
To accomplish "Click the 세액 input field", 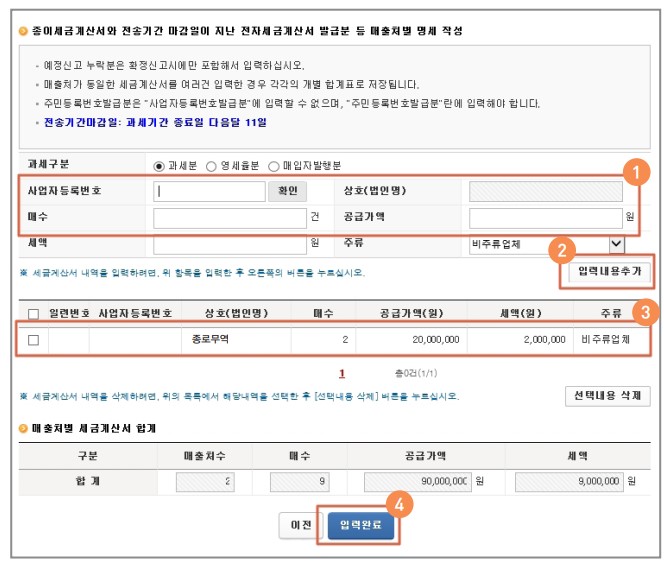I will 230,244.
